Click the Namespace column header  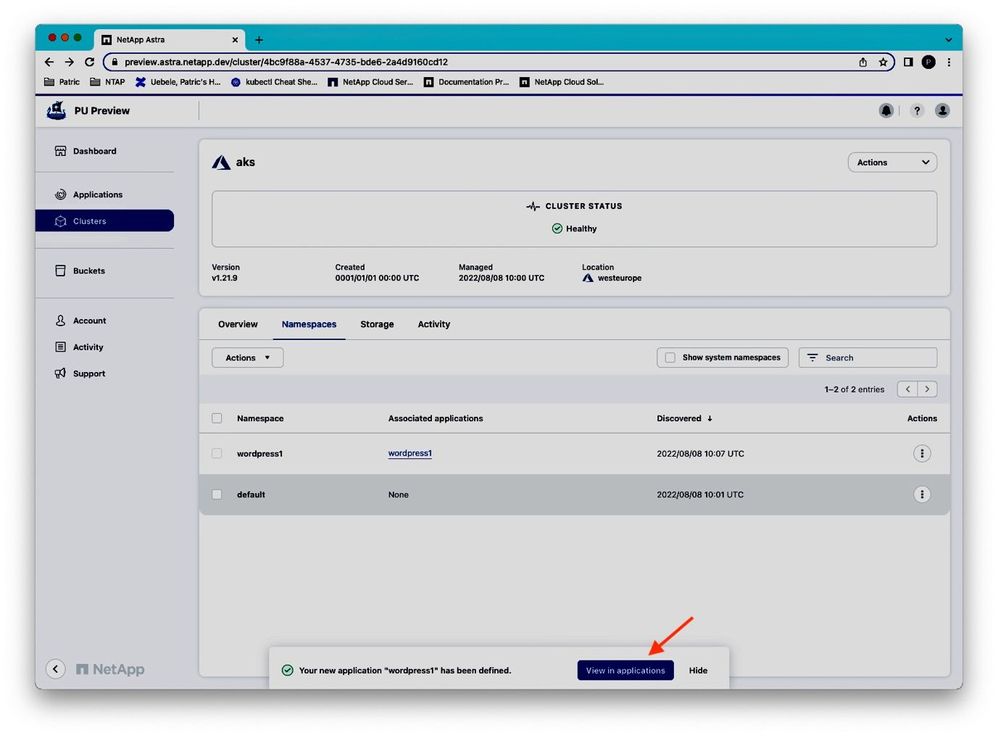point(260,418)
